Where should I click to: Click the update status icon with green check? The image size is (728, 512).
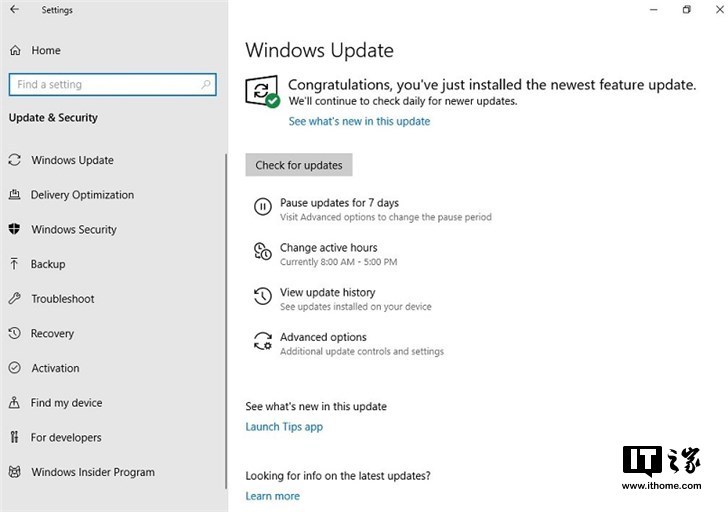click(262, 91)
